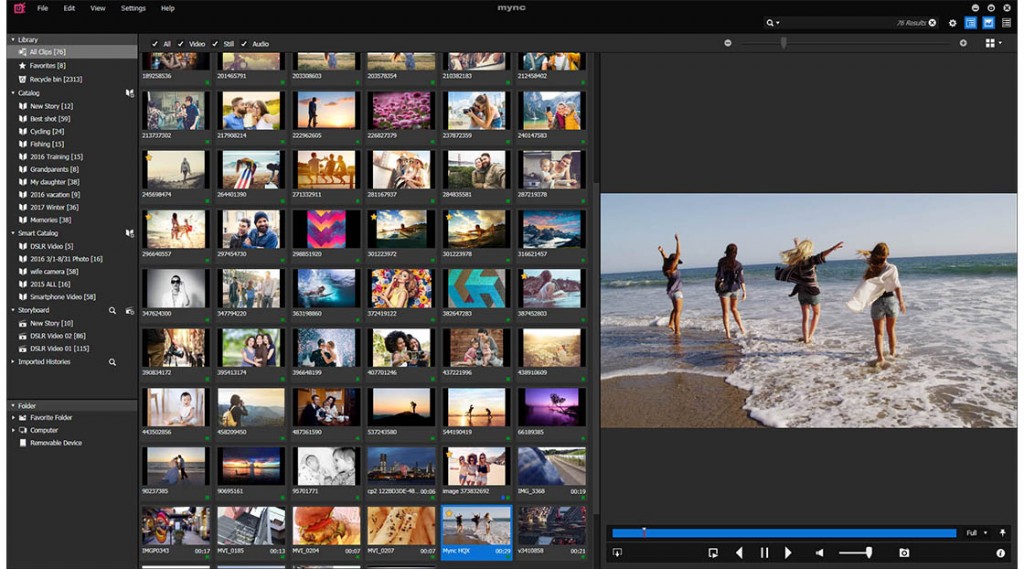Open the View menu
The width and height of the screenshot is (1024, 569).
pos(98,8)
